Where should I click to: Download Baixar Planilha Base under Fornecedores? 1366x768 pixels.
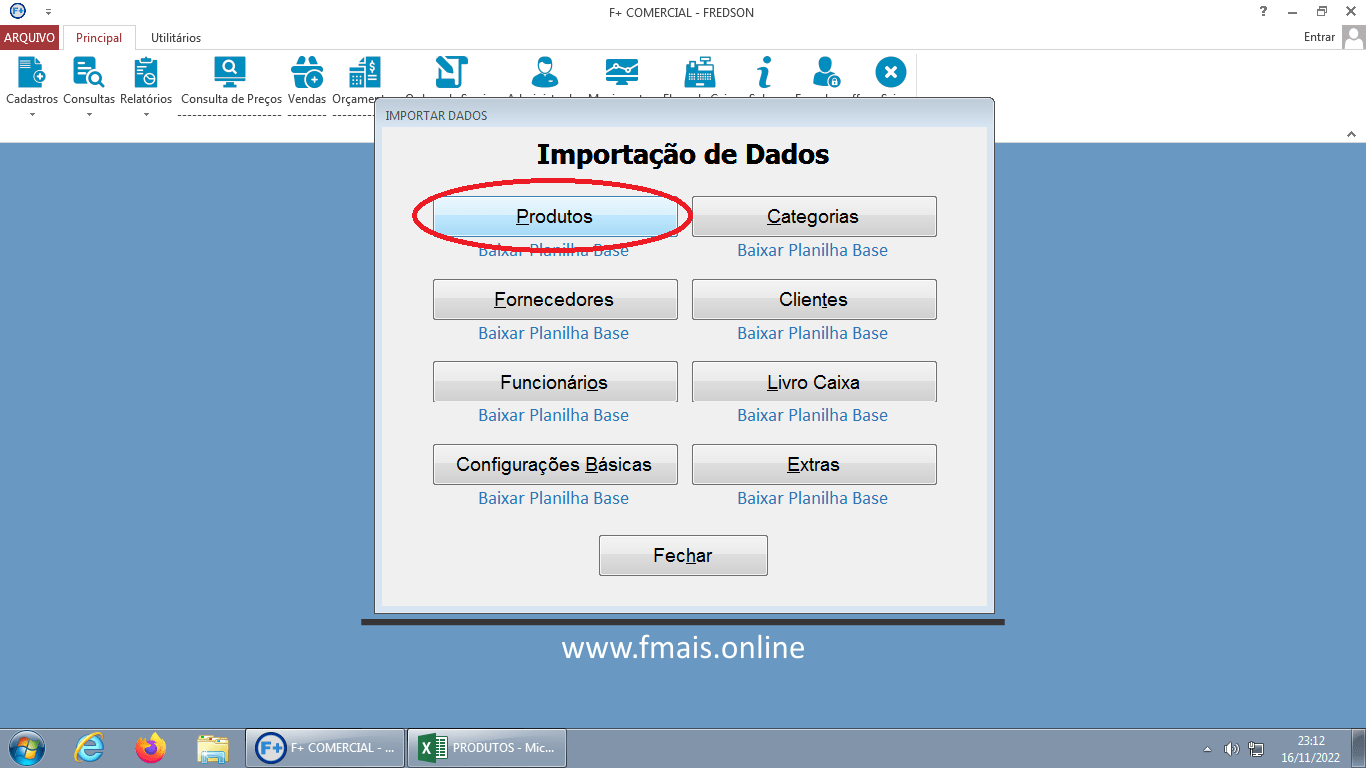click(554, 333)
